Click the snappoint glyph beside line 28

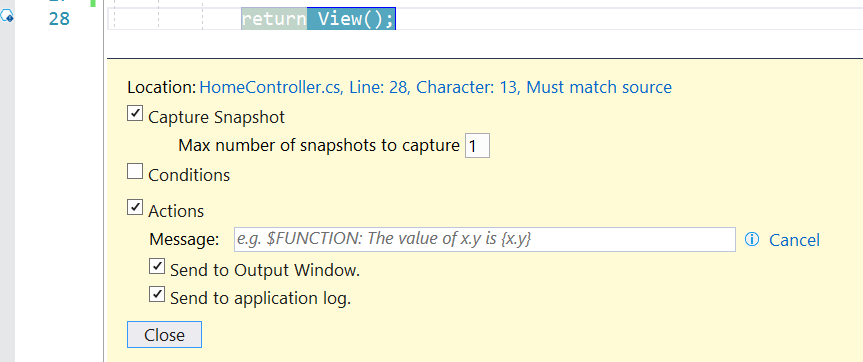(x=7, y=17)
